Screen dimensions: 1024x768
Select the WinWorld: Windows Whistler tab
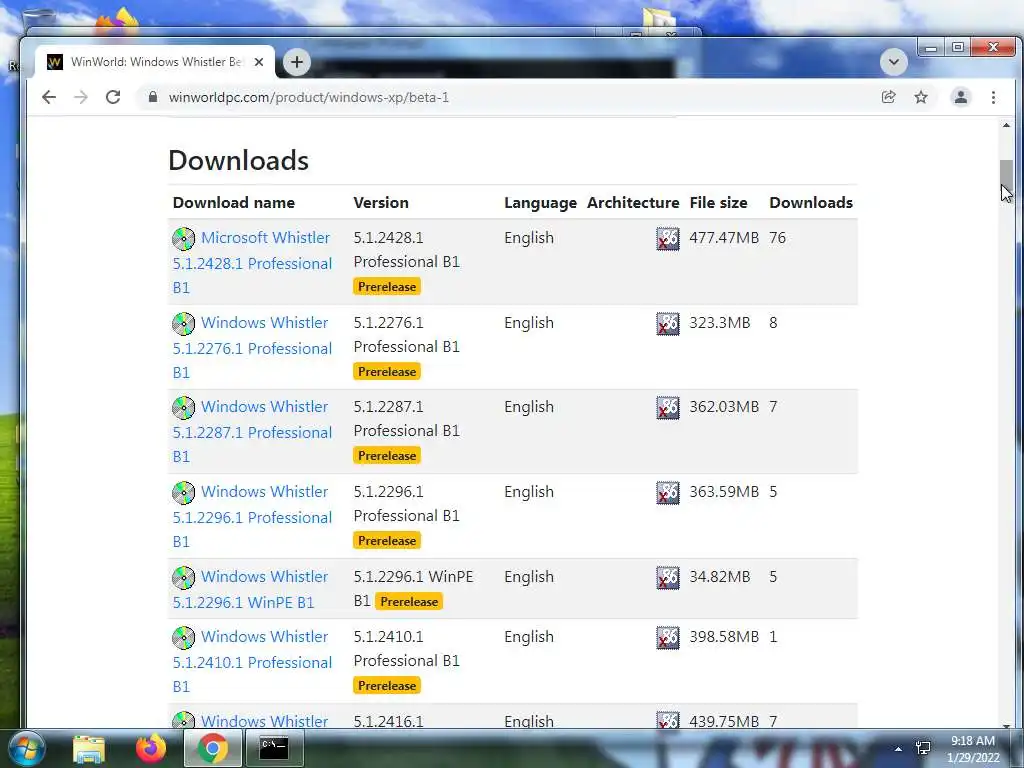coord(155,62)
